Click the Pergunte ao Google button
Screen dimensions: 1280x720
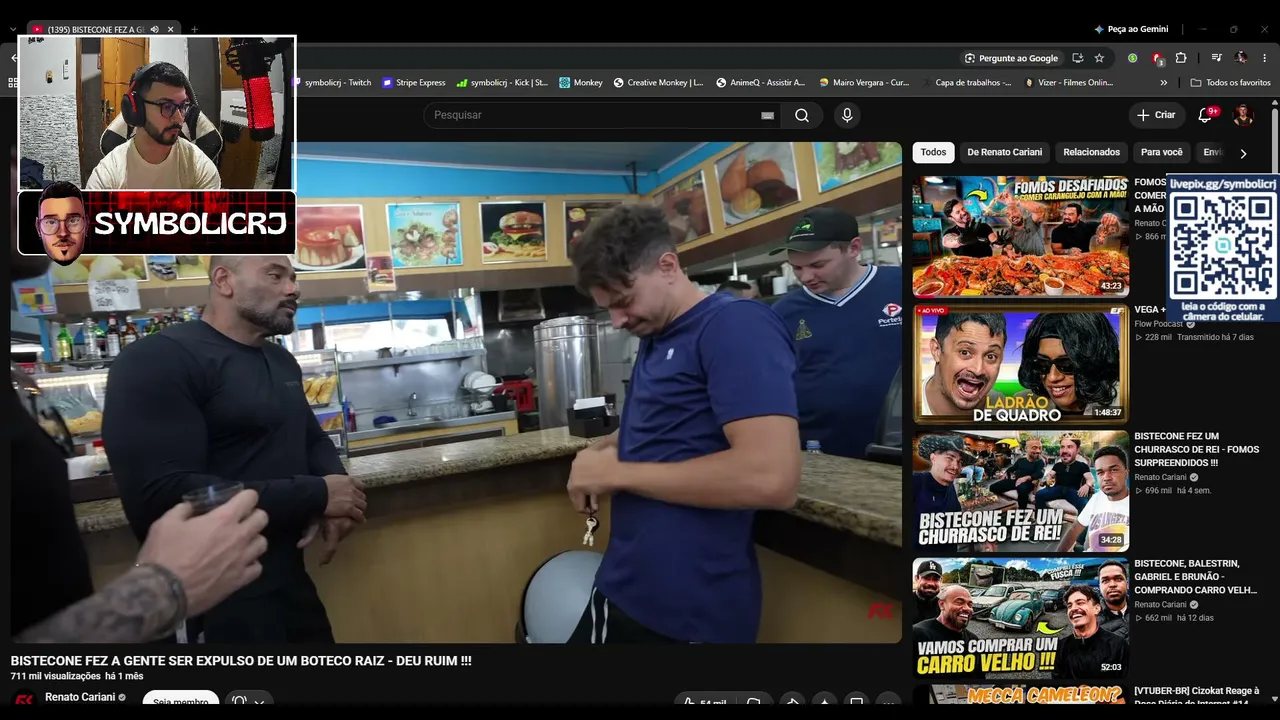(x=1010, y=58)
